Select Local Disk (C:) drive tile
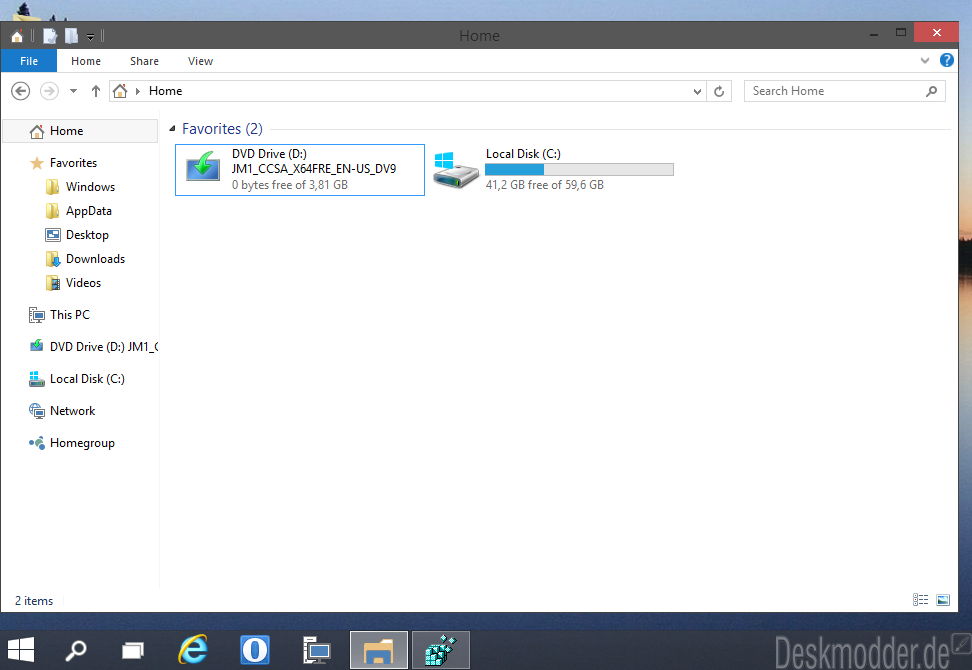The width and height of the screenshot is (972, 670). (x=552, y=169)
